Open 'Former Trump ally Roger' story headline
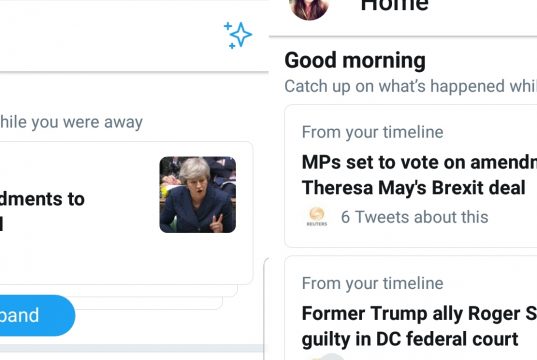Image resolution: width=537 pixels, height=360 pixels. 419,313
